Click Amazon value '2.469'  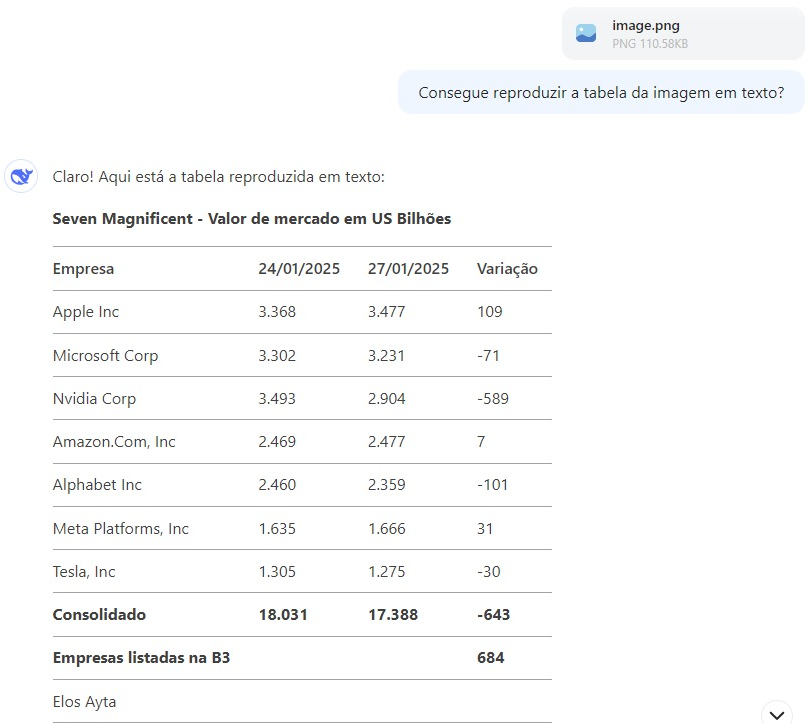(277, 442)
